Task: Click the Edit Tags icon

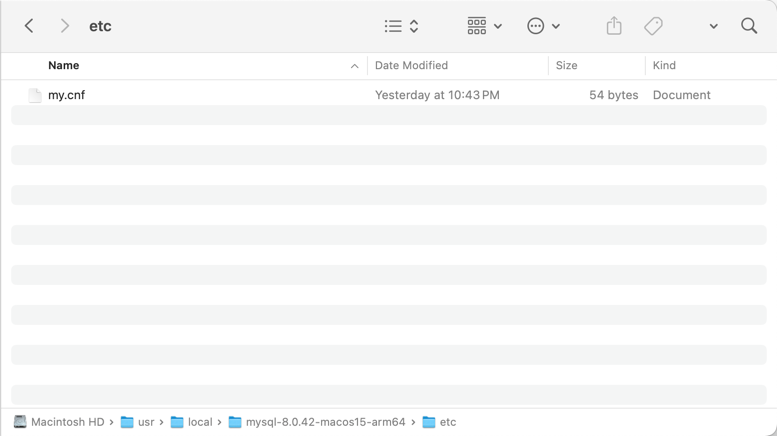Action: coord(653,26)
